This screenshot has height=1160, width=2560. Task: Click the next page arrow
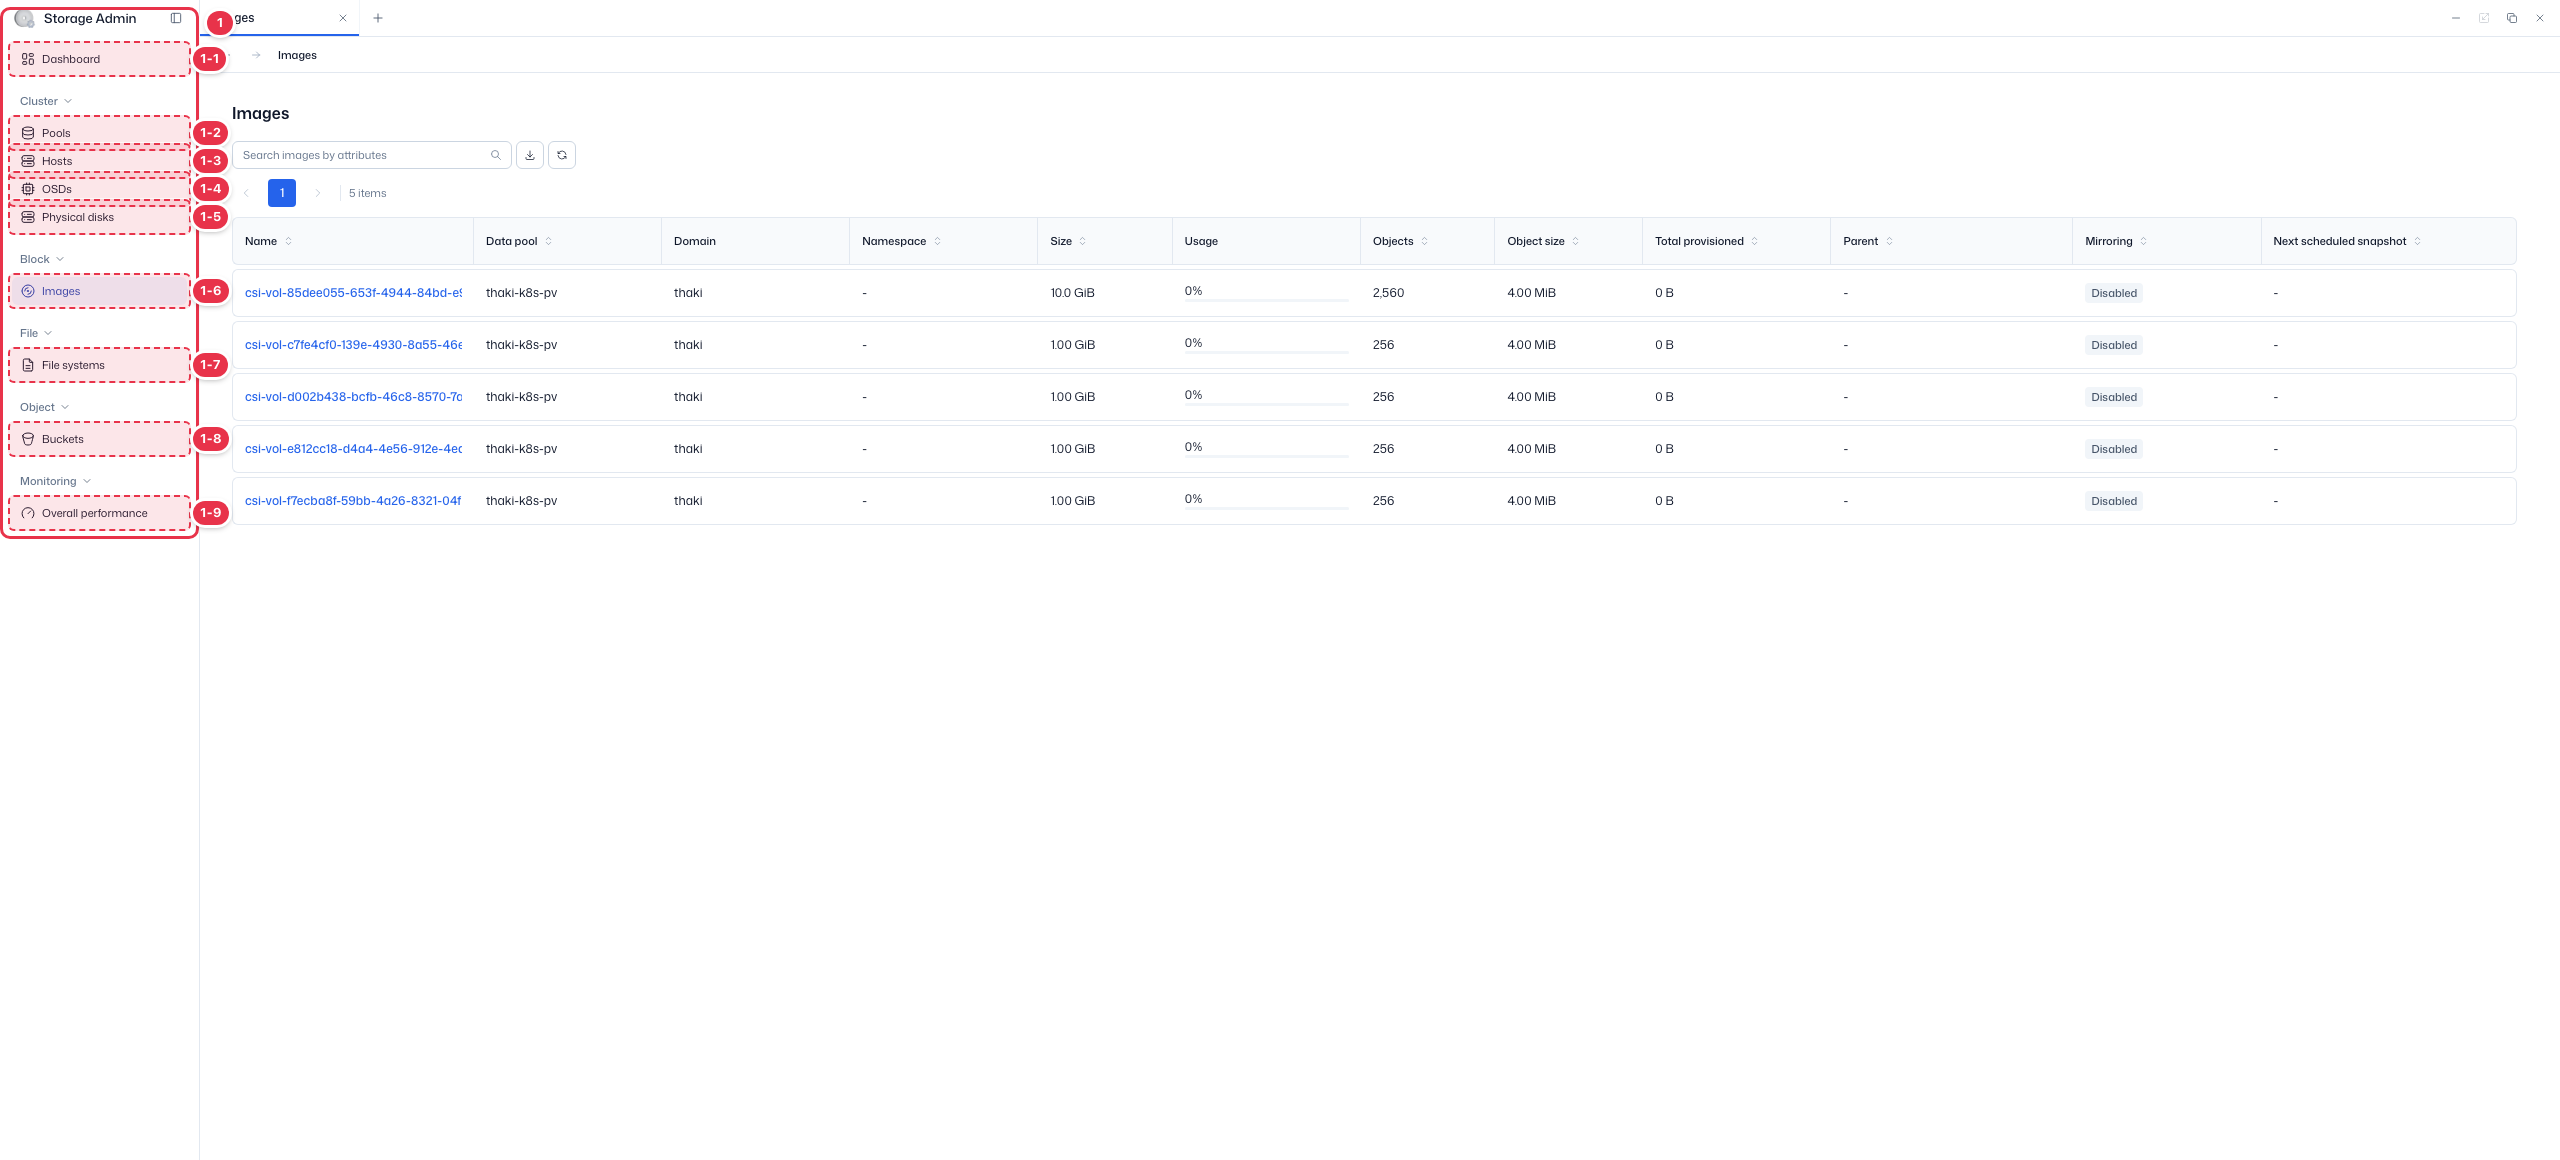pos(318,193)
